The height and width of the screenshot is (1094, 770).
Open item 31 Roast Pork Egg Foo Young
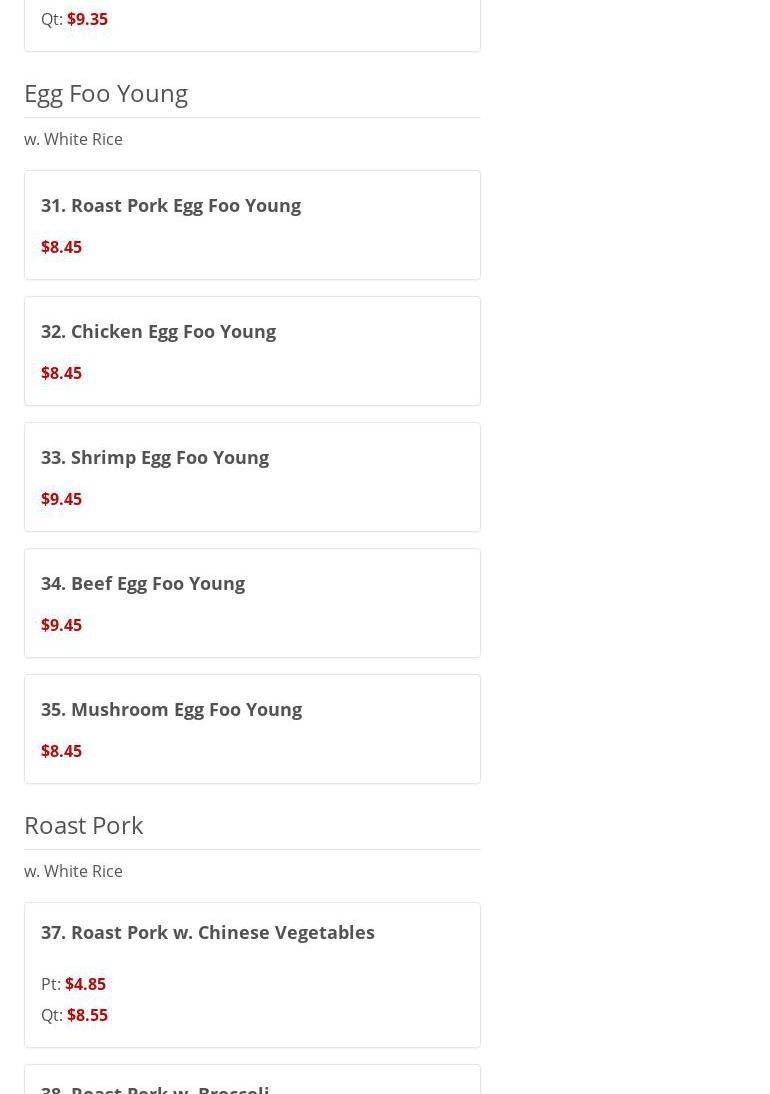point(171,205)
